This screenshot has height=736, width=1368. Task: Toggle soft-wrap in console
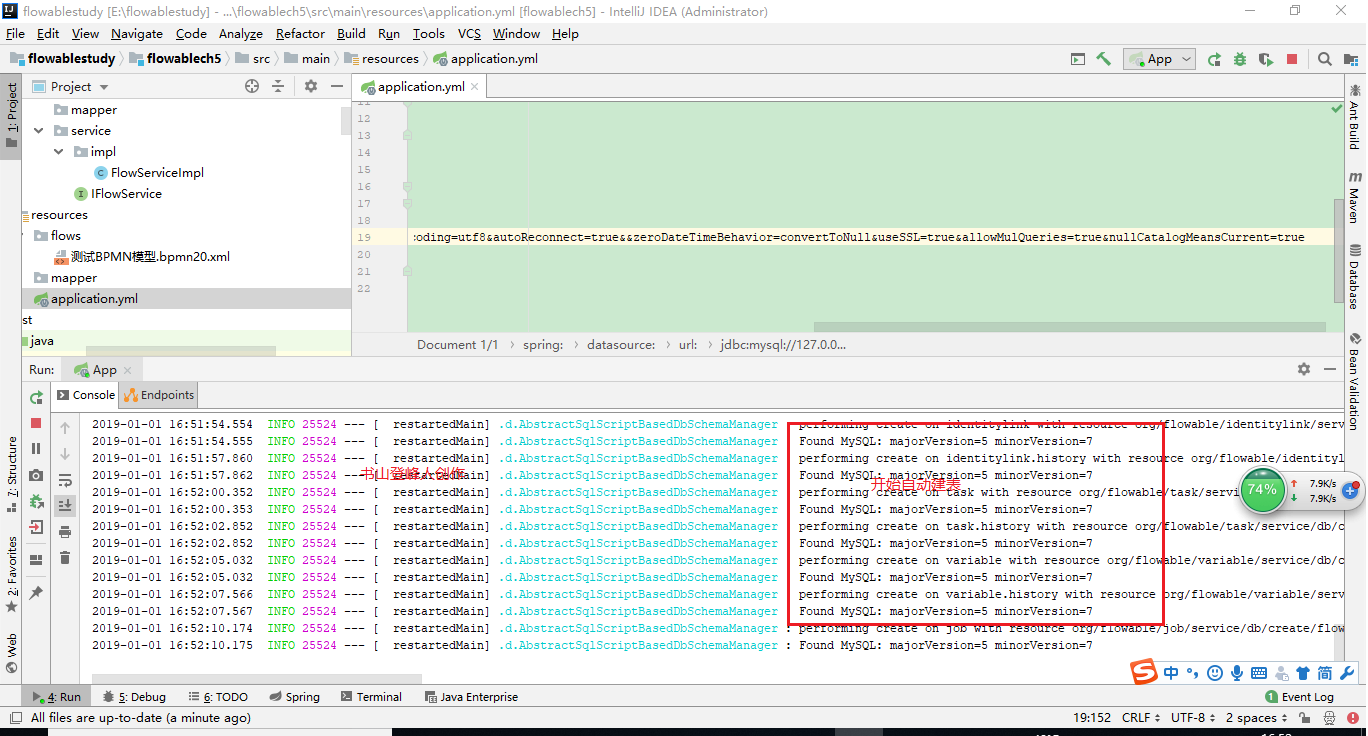coord(65,480)
